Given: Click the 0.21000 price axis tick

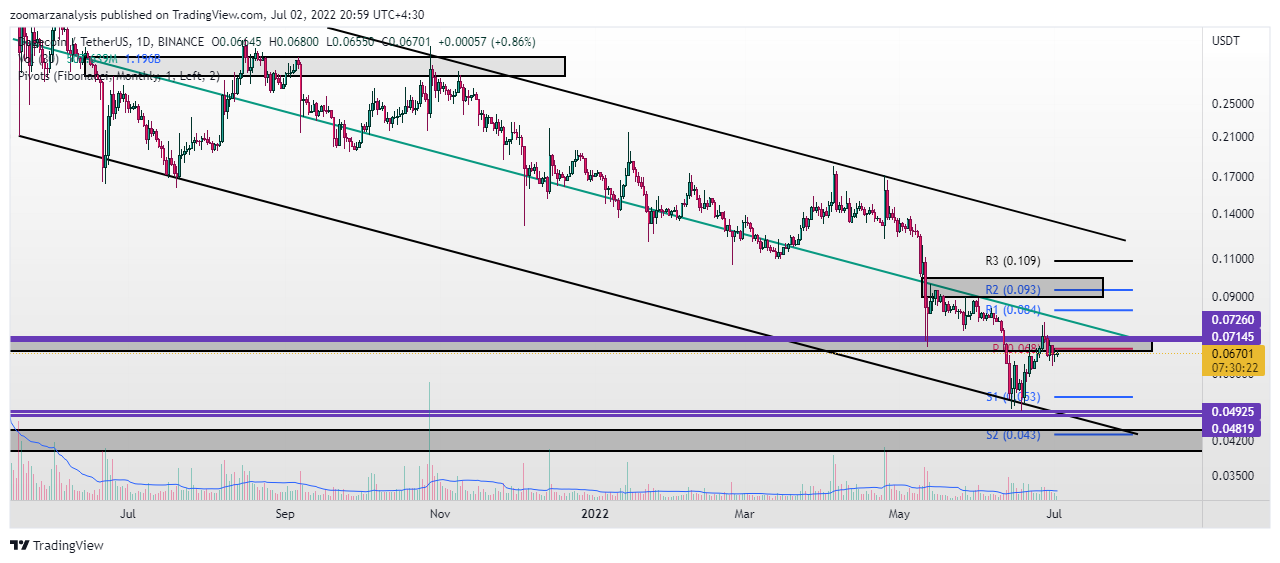Looking at the screenshot, I should click(x=1233, y=137).
